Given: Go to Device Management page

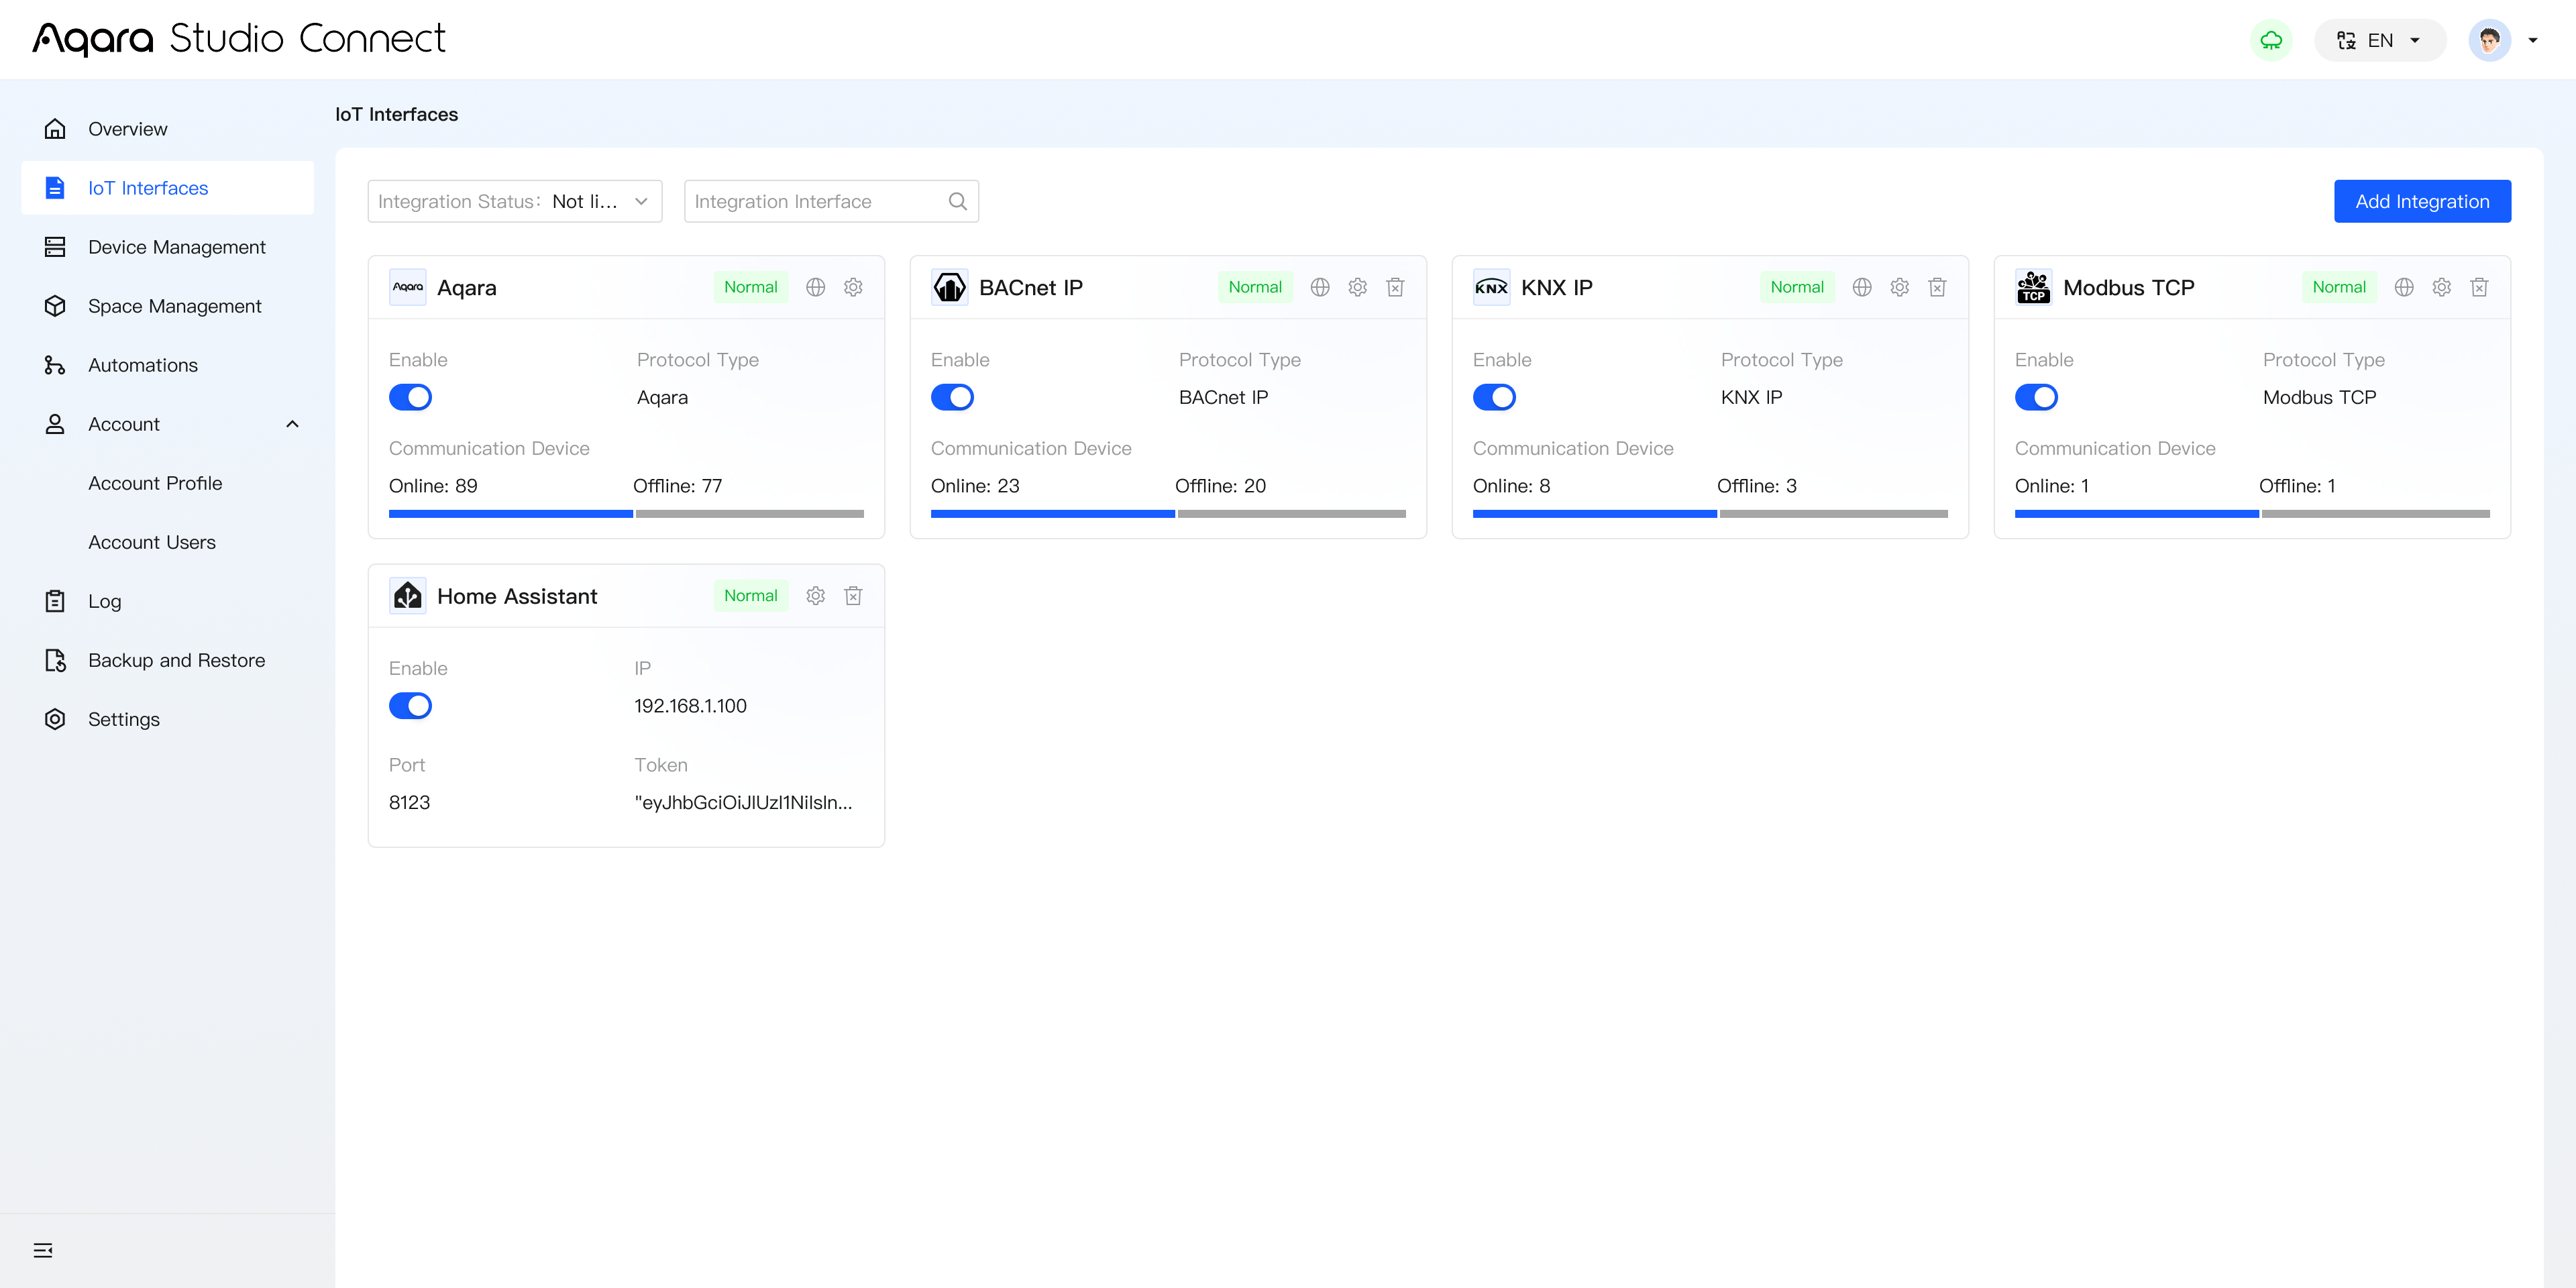Looking at the screenshot, I should 176,247.
